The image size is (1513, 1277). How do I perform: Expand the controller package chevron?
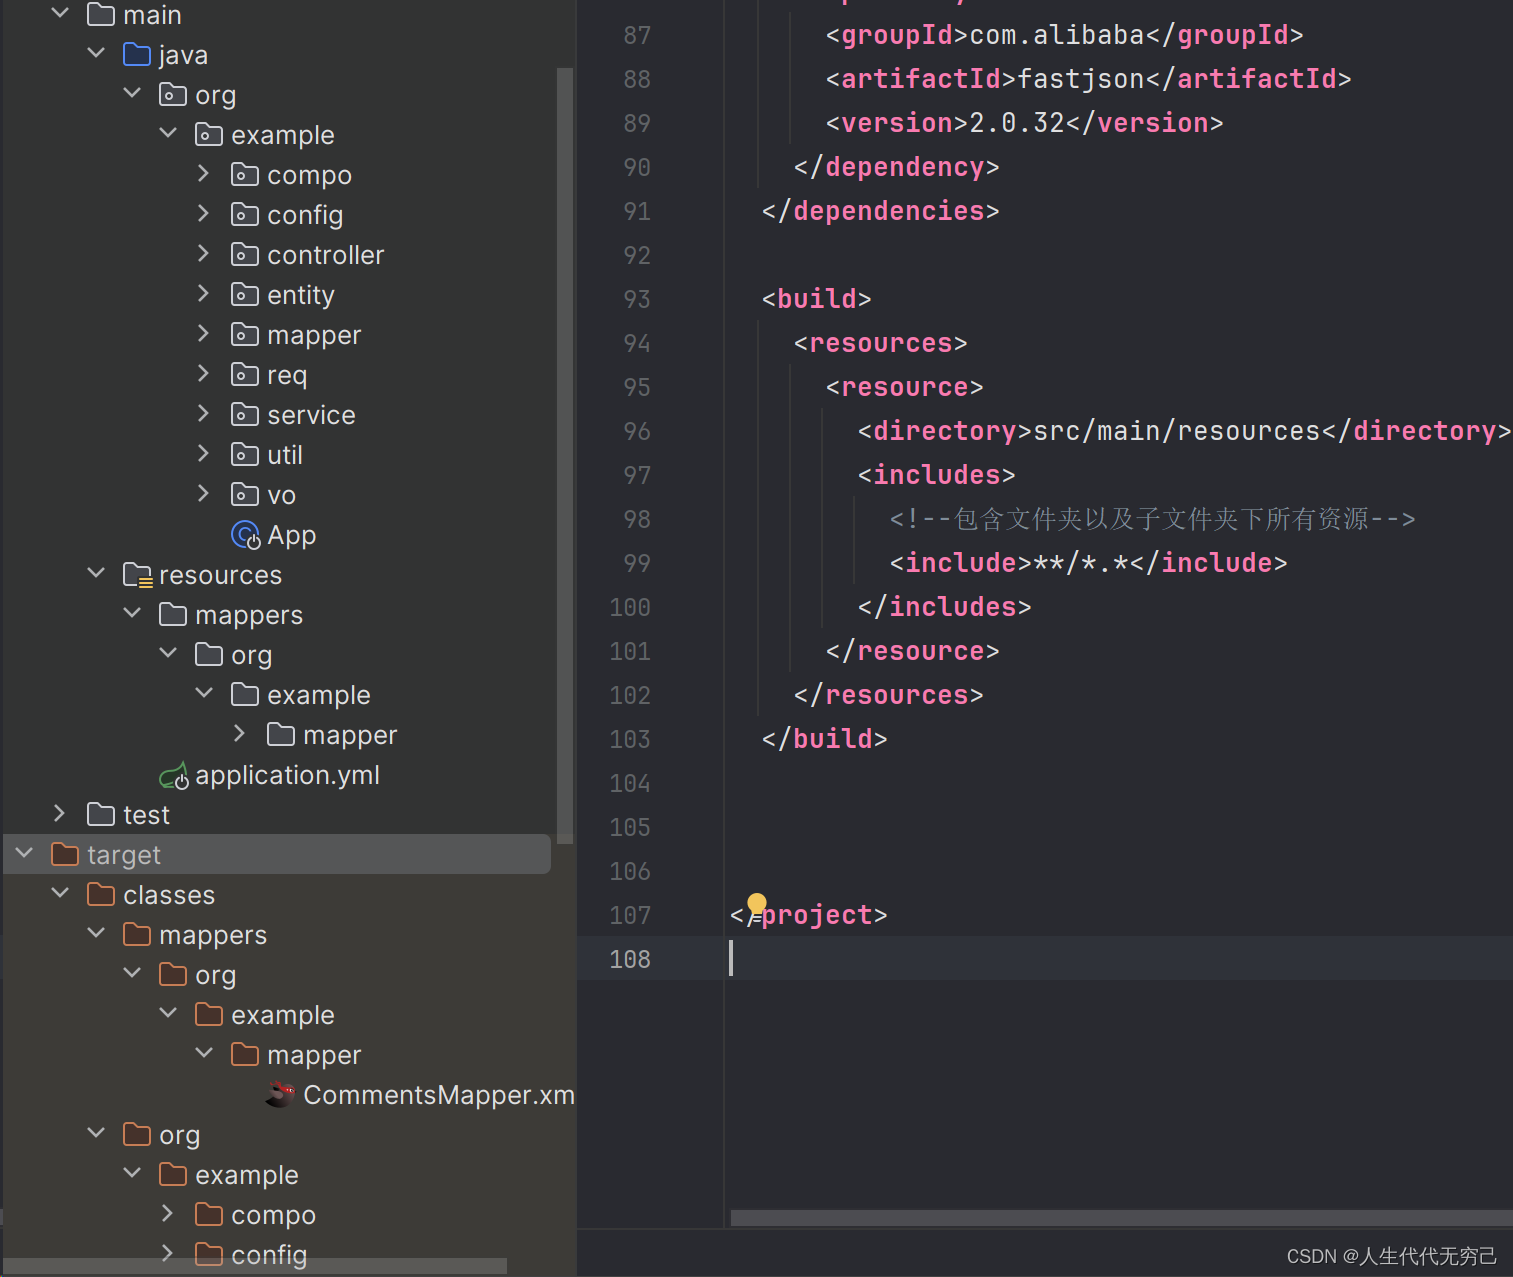click(204, 254)
